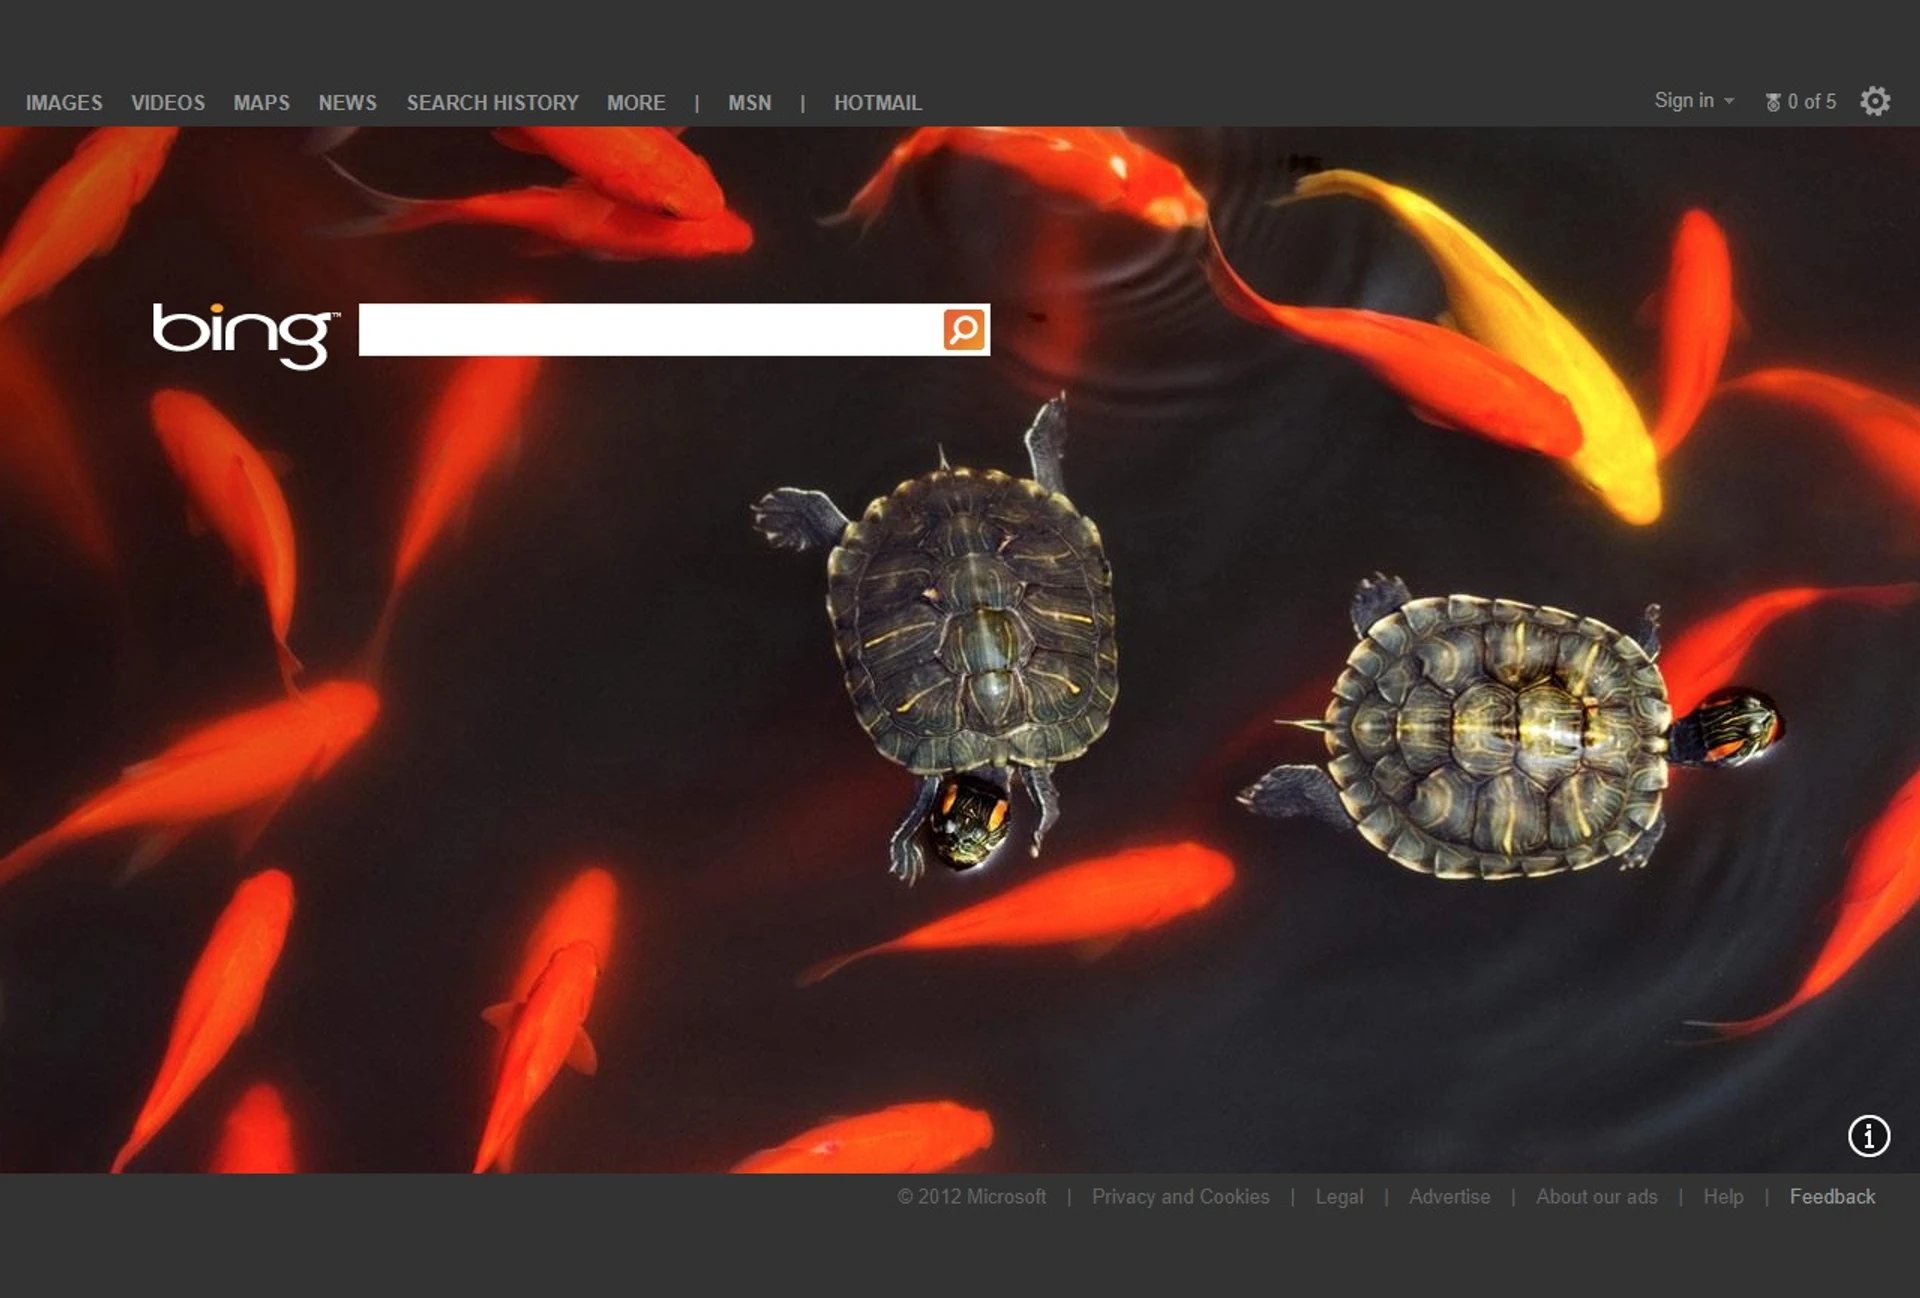This screenshot has width=1920, height=1298.
Task: Click the Bing logo
Action: tap(245, 335)
